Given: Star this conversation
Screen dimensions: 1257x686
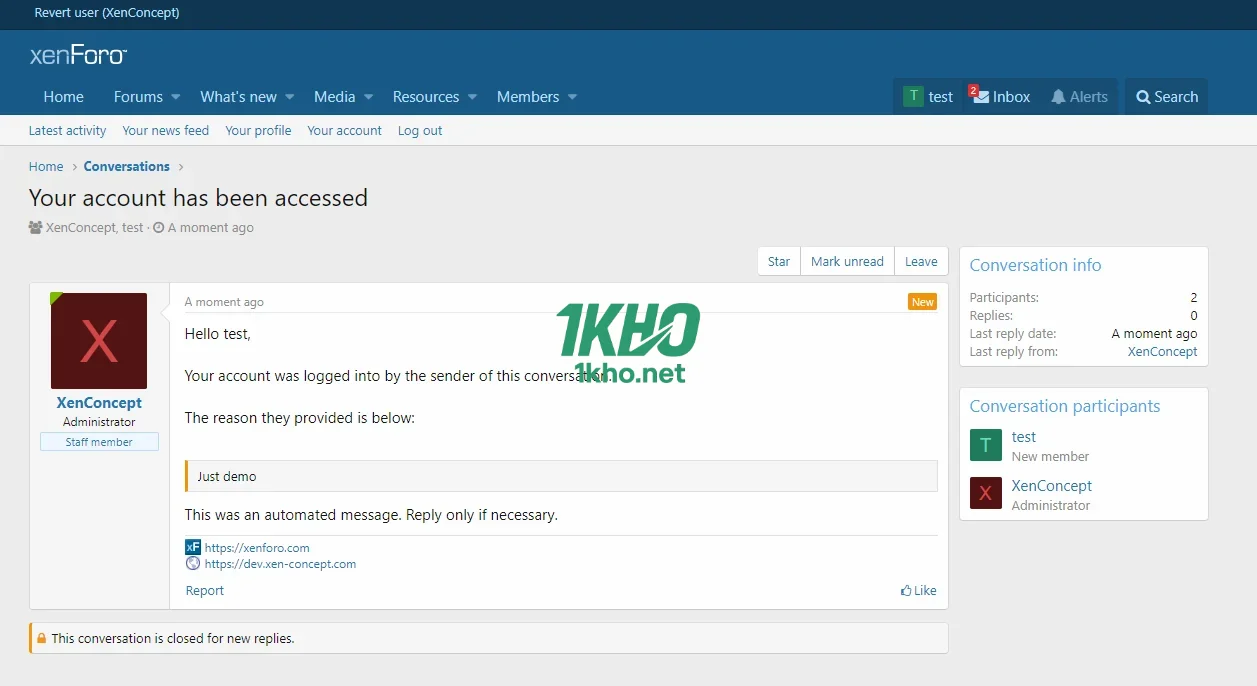Looking at the screenshot, I should (778, 261).
